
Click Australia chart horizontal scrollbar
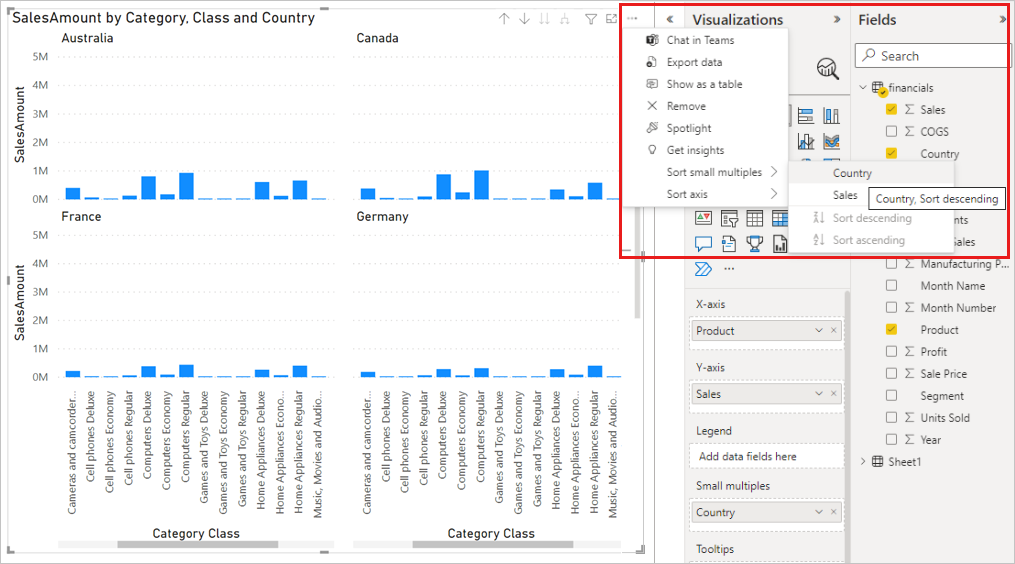tap(197, 545)
